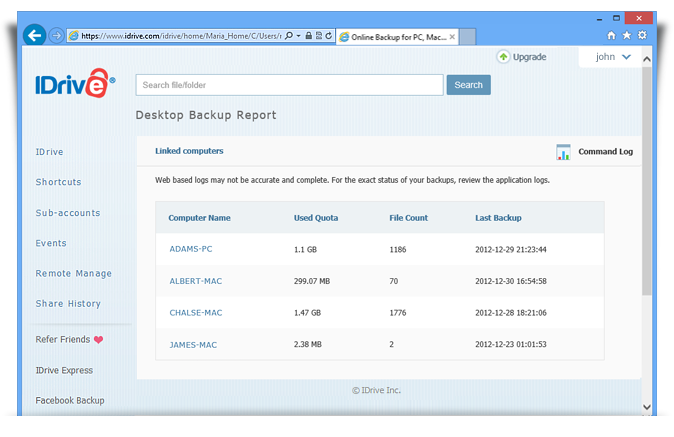
Task: Click the browser back arrow button
Action: click(x=35, y=35)
